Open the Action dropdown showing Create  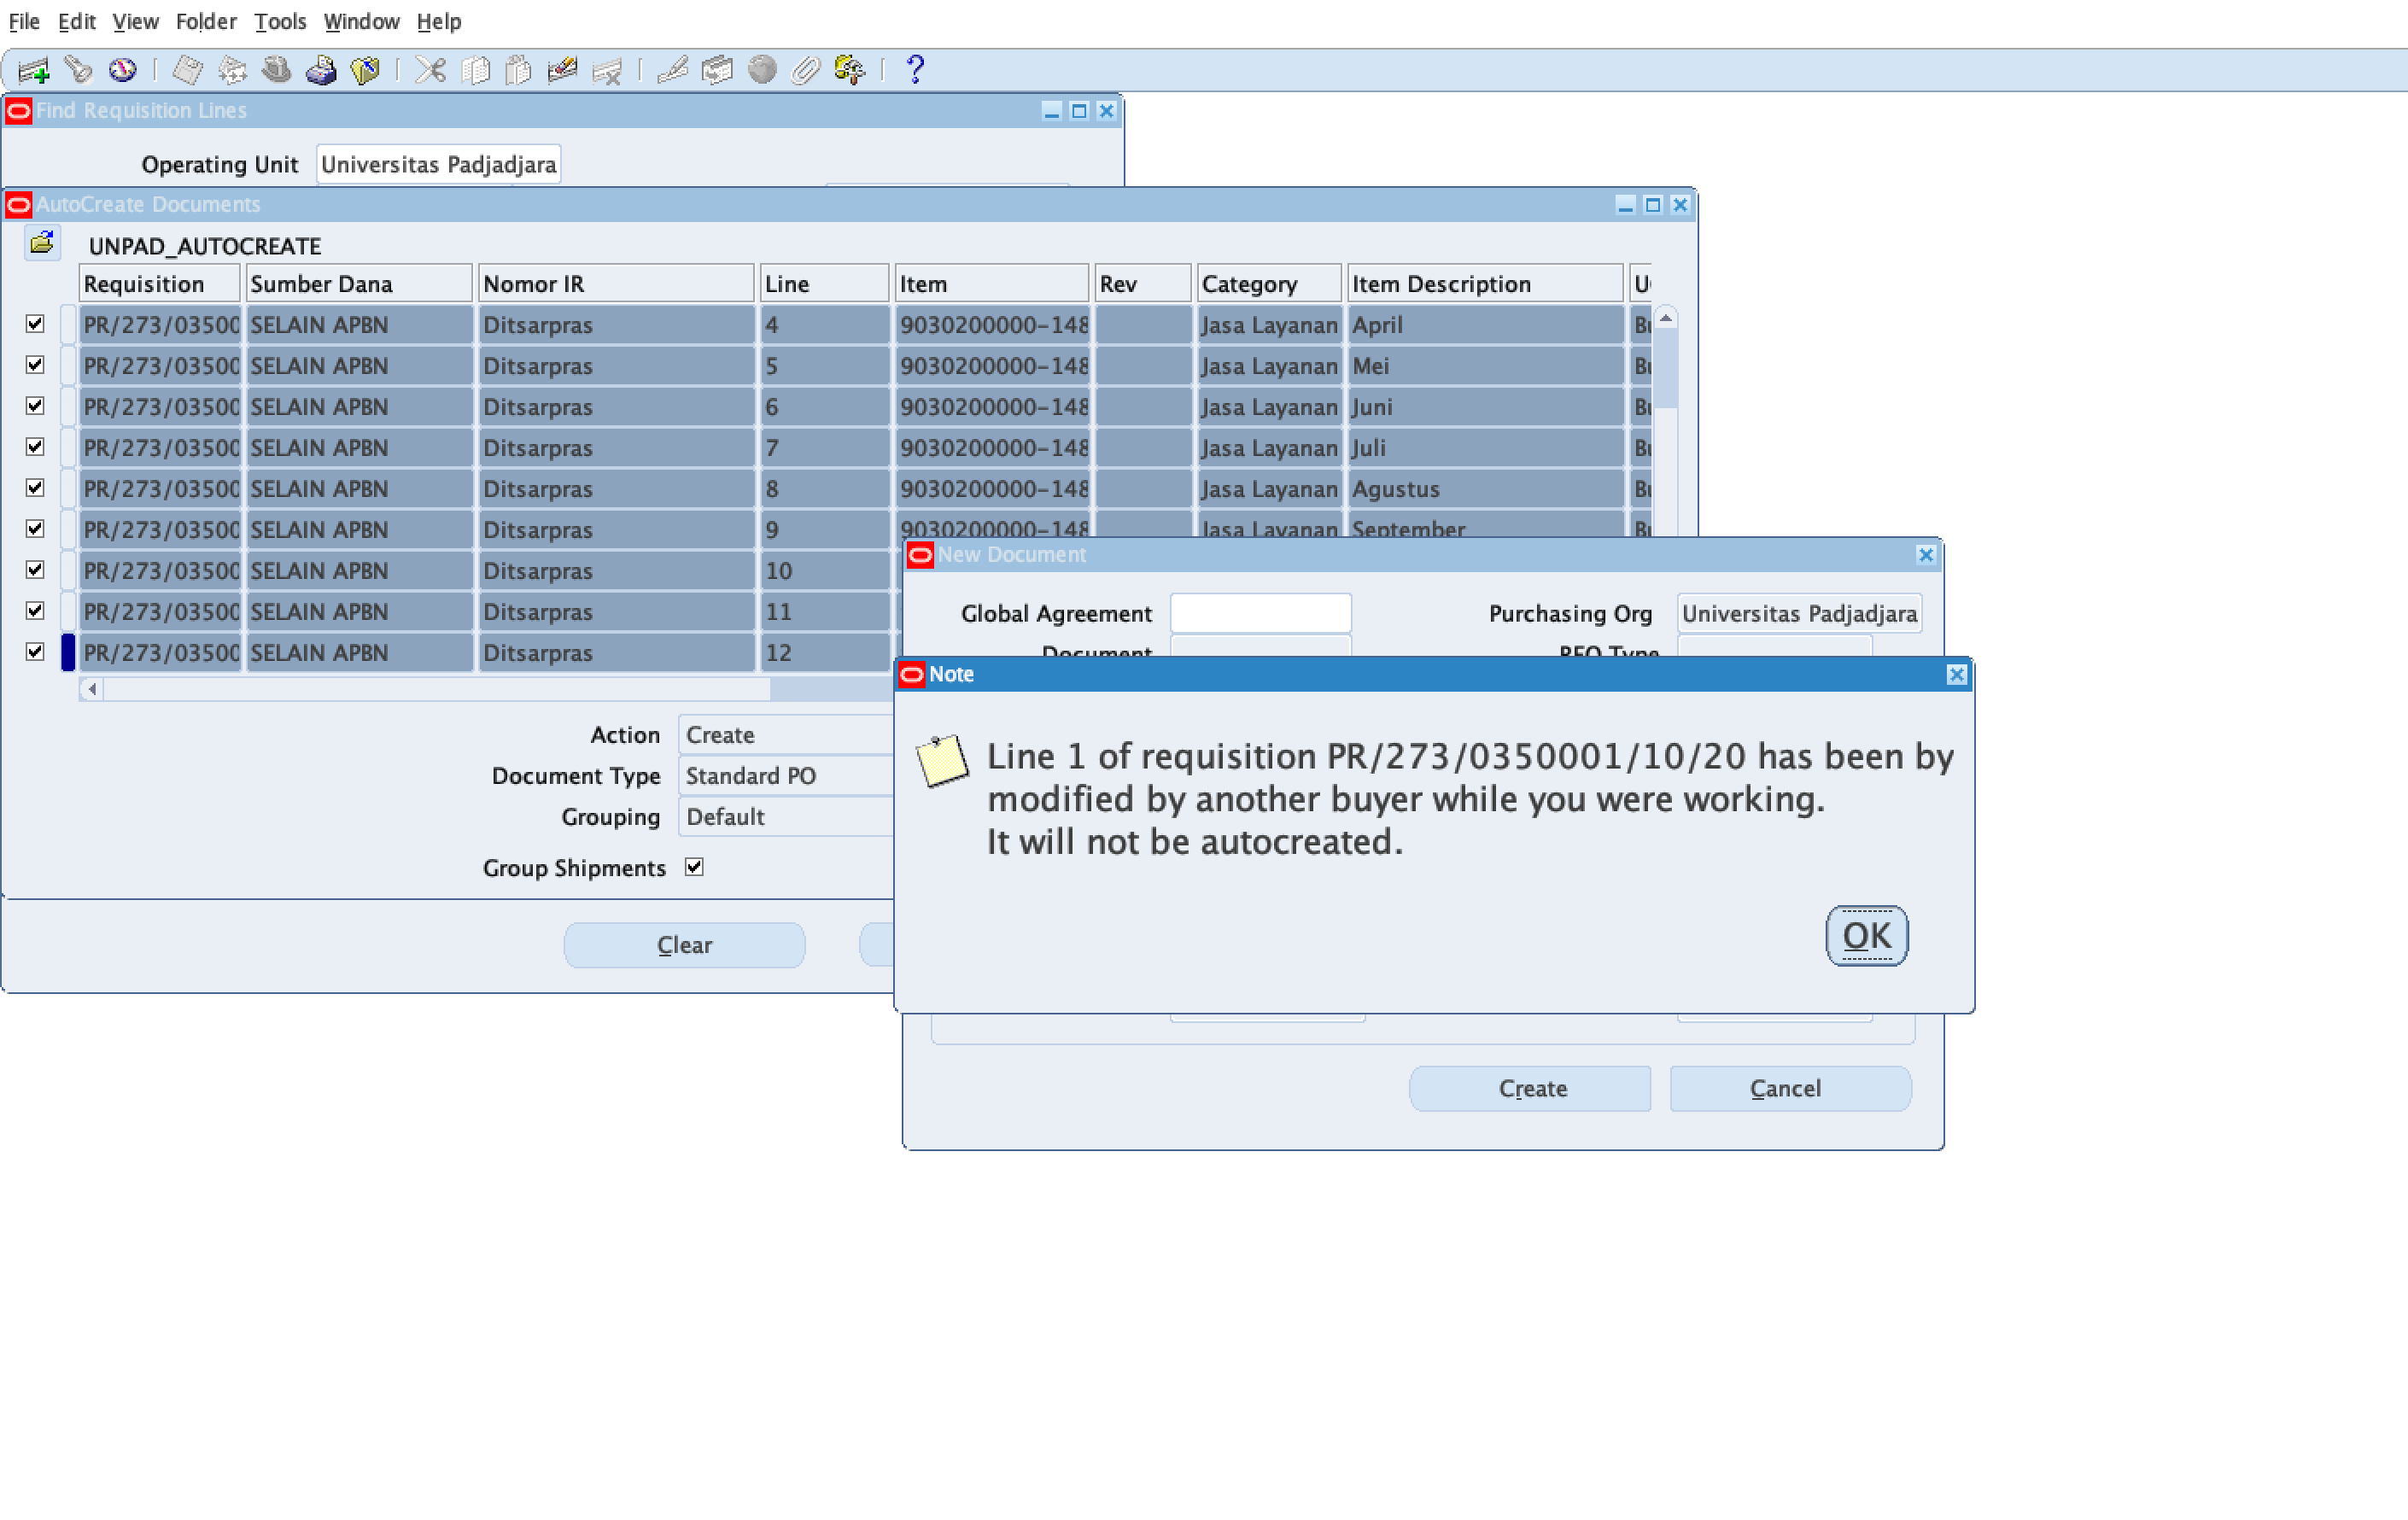click(x=786, y=735)
